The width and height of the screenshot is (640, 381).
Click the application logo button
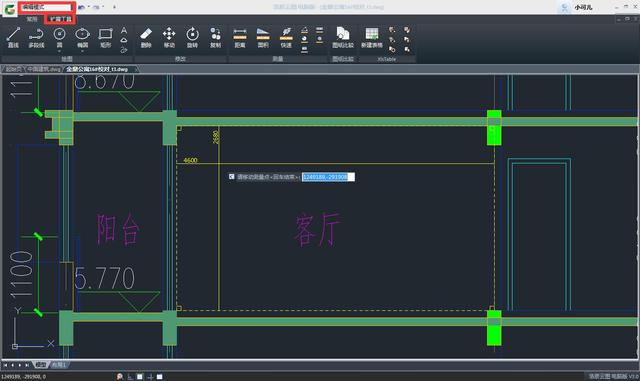pyautogui.click(x=9, y=9)
